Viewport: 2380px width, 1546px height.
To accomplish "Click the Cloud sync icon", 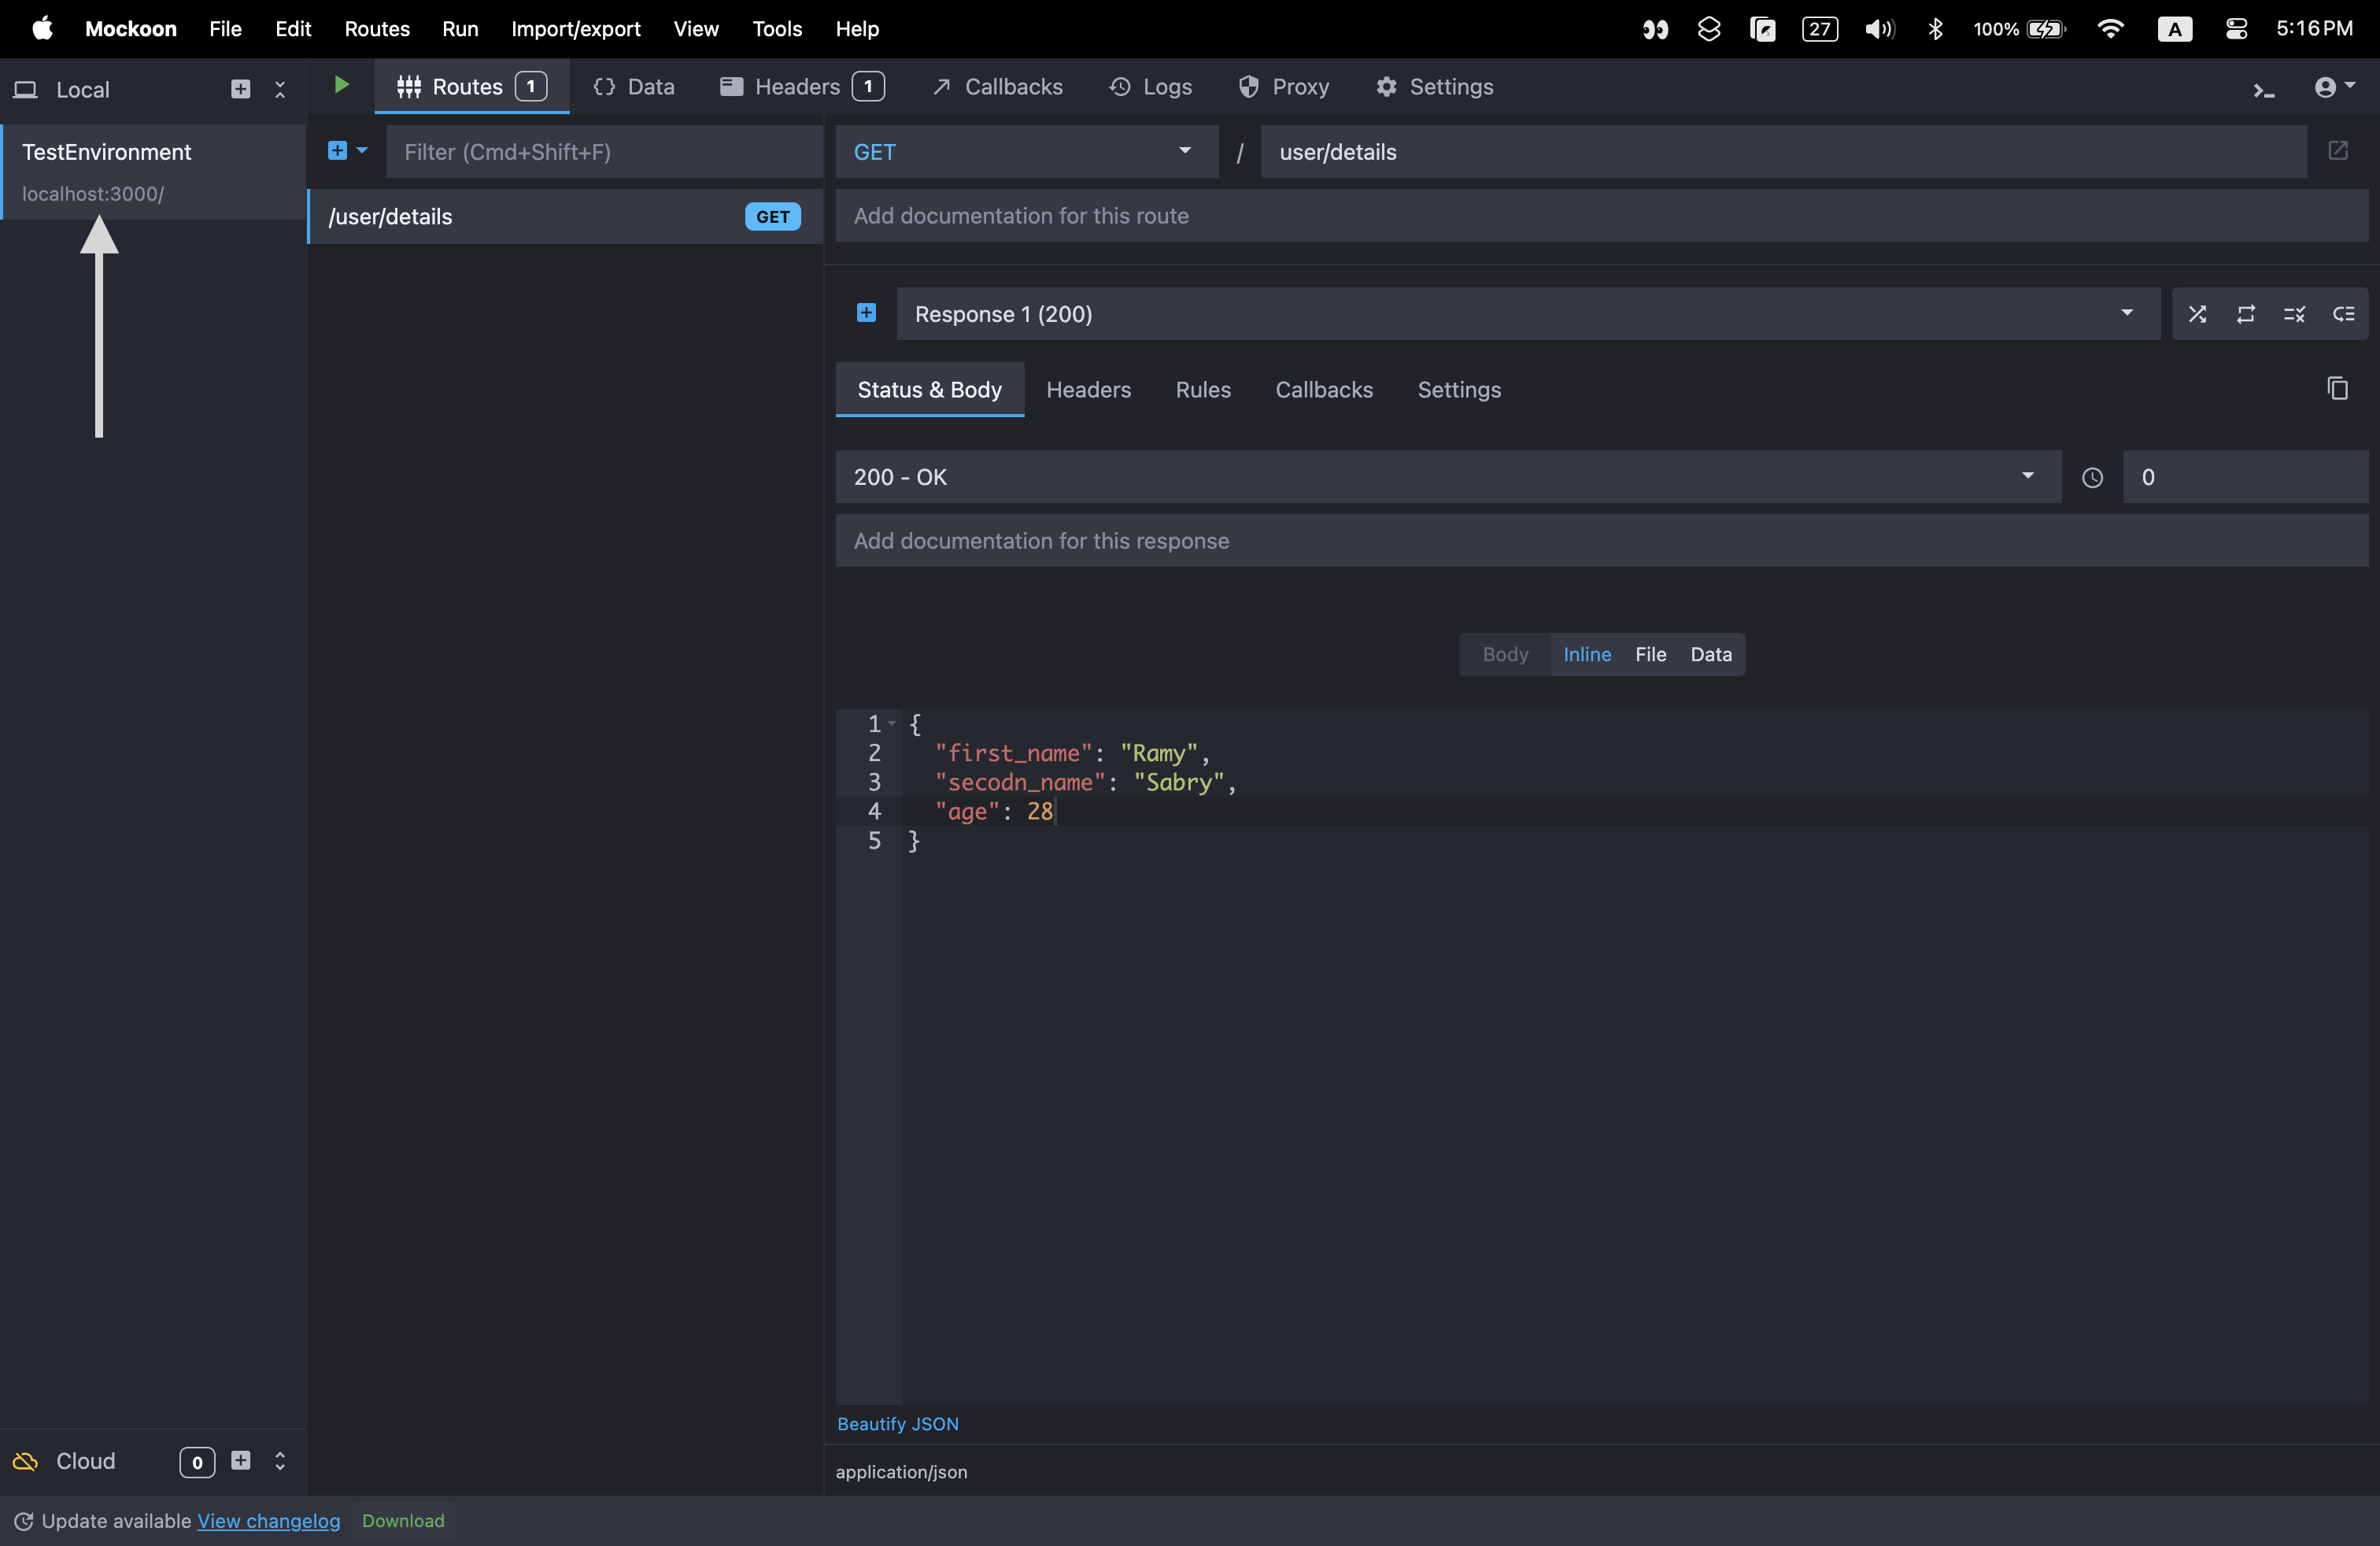I will pyautogui.click(x=25, y=1461).
